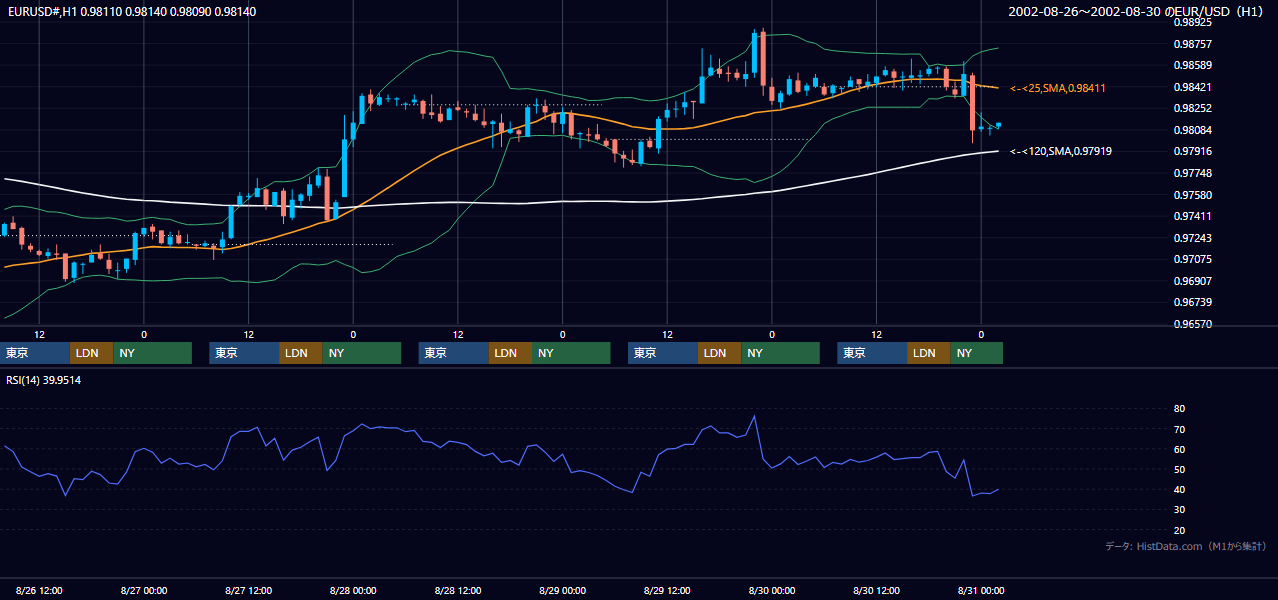
Task: Click RSI scale value 50
Action: (1179, 469)
